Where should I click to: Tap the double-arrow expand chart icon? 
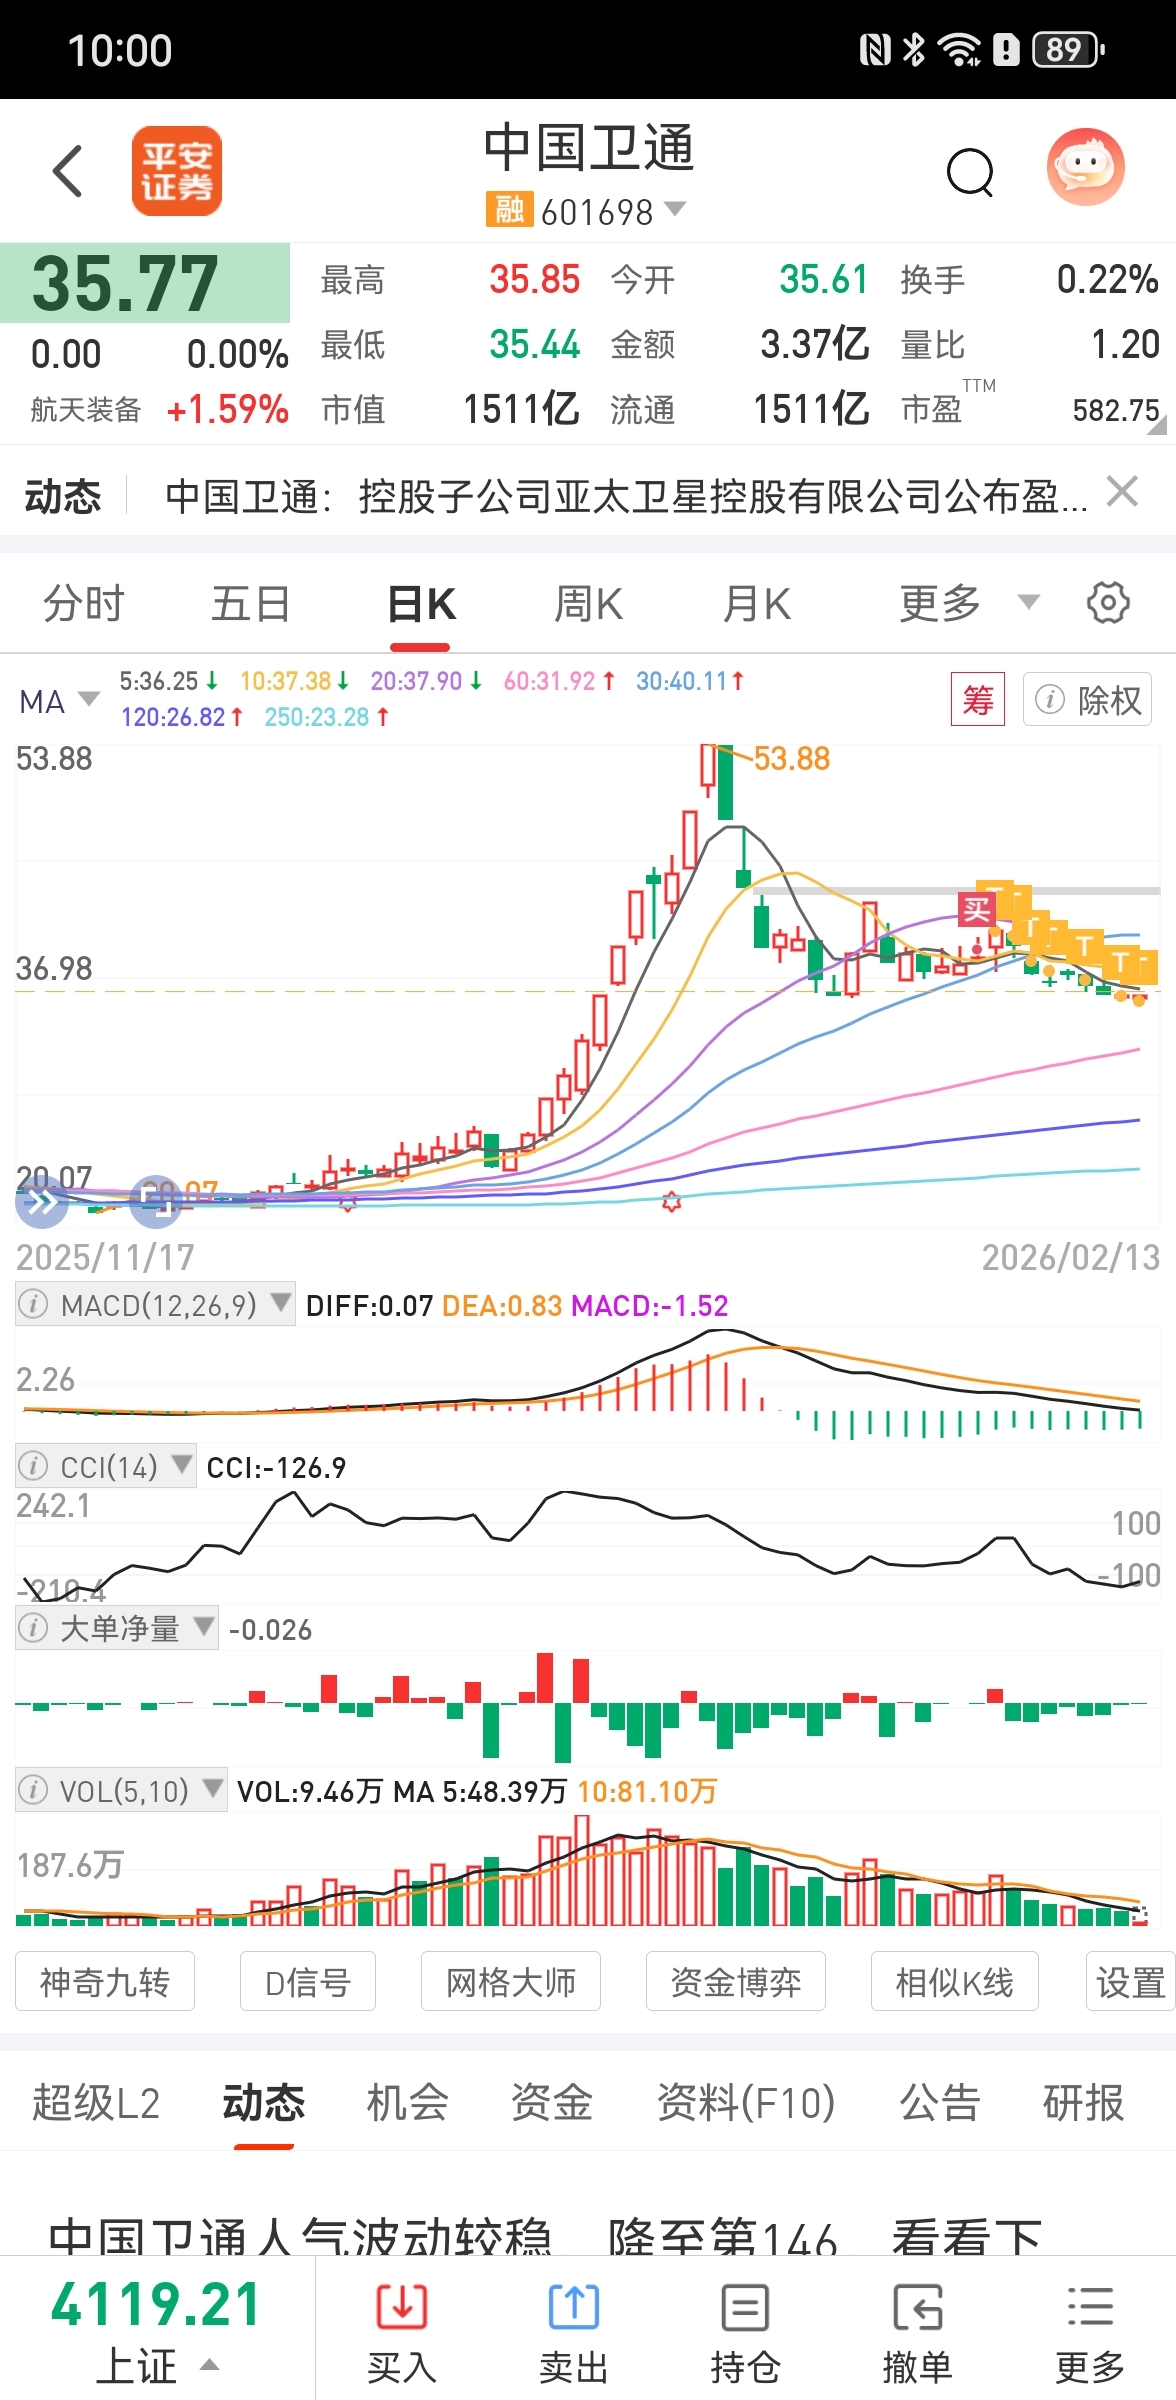click(x=42, y=1202)
